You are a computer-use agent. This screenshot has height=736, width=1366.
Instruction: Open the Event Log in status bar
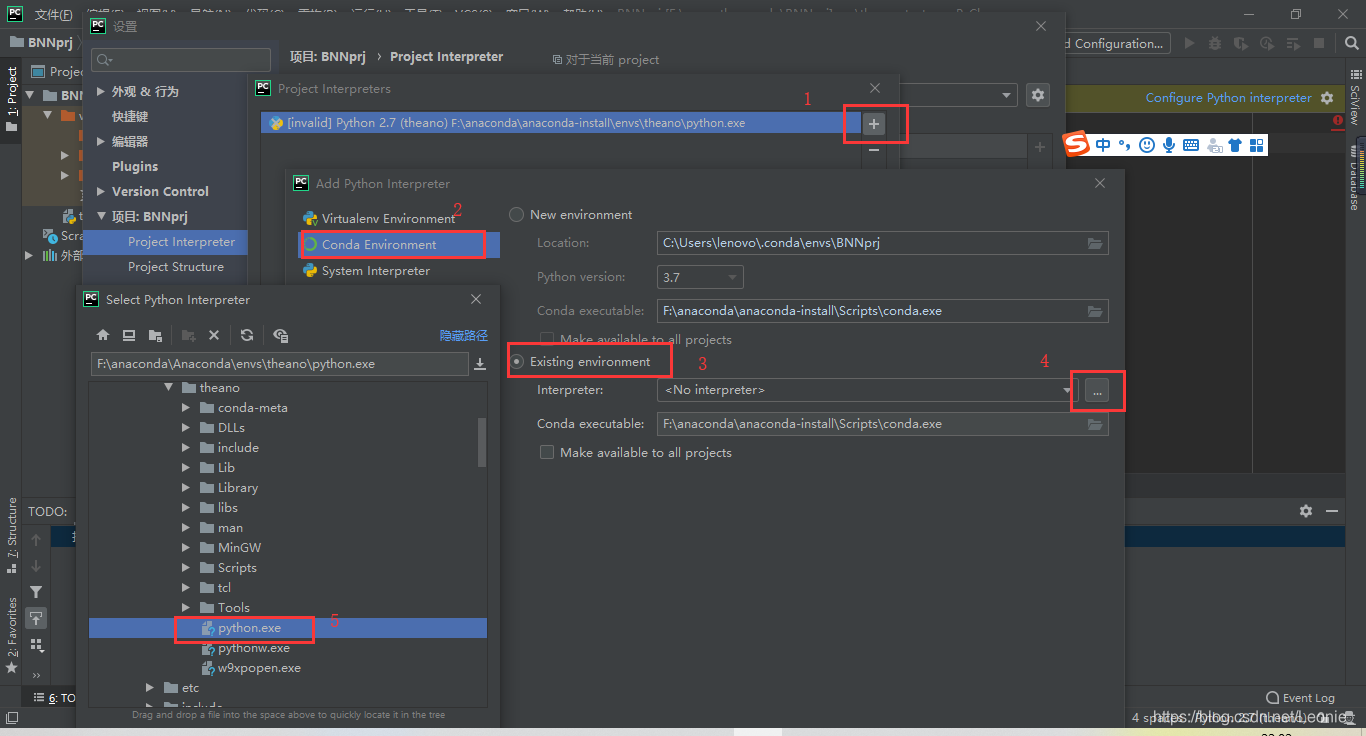tap(1300, 698)
